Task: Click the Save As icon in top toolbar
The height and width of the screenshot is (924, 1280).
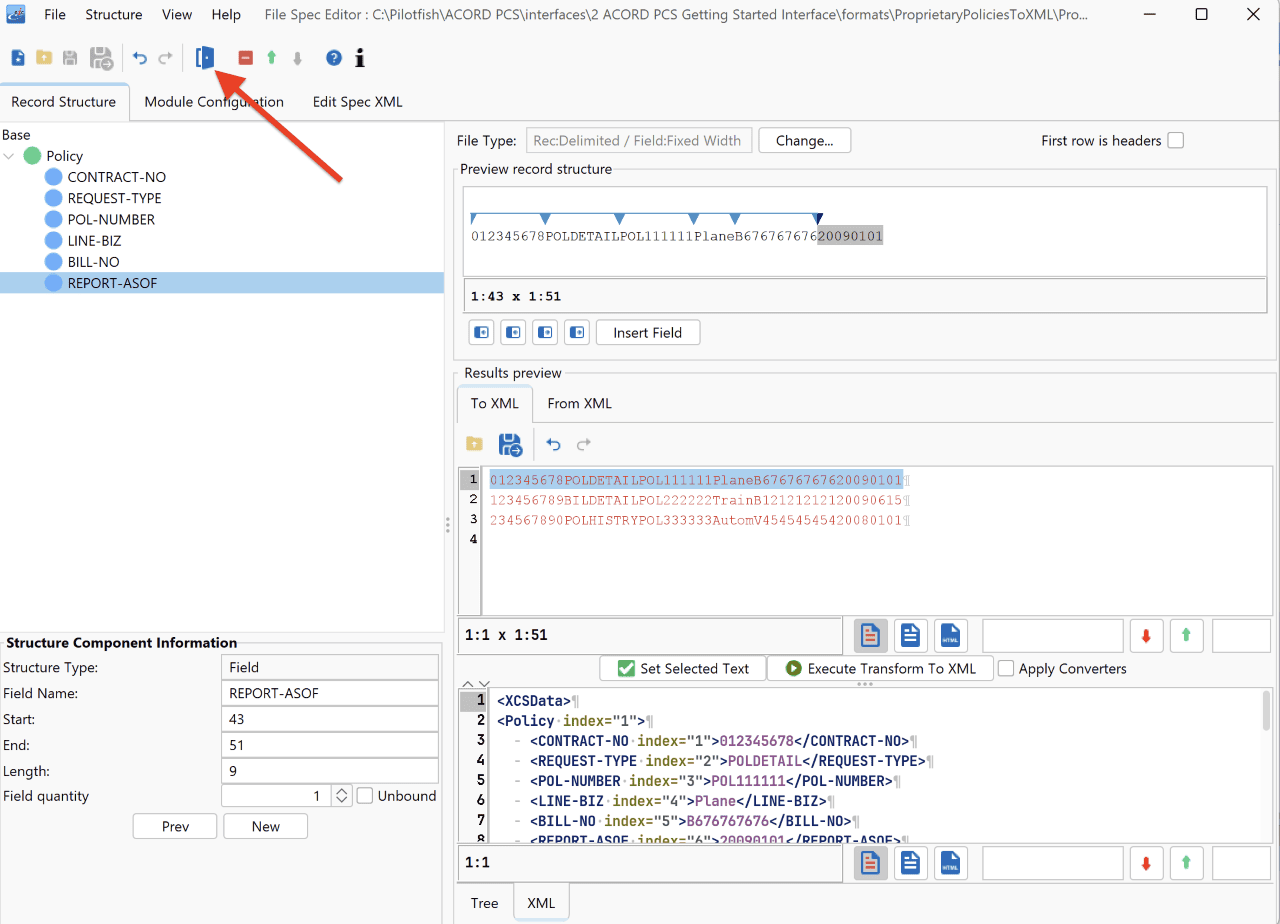Action: coord(101,58)
